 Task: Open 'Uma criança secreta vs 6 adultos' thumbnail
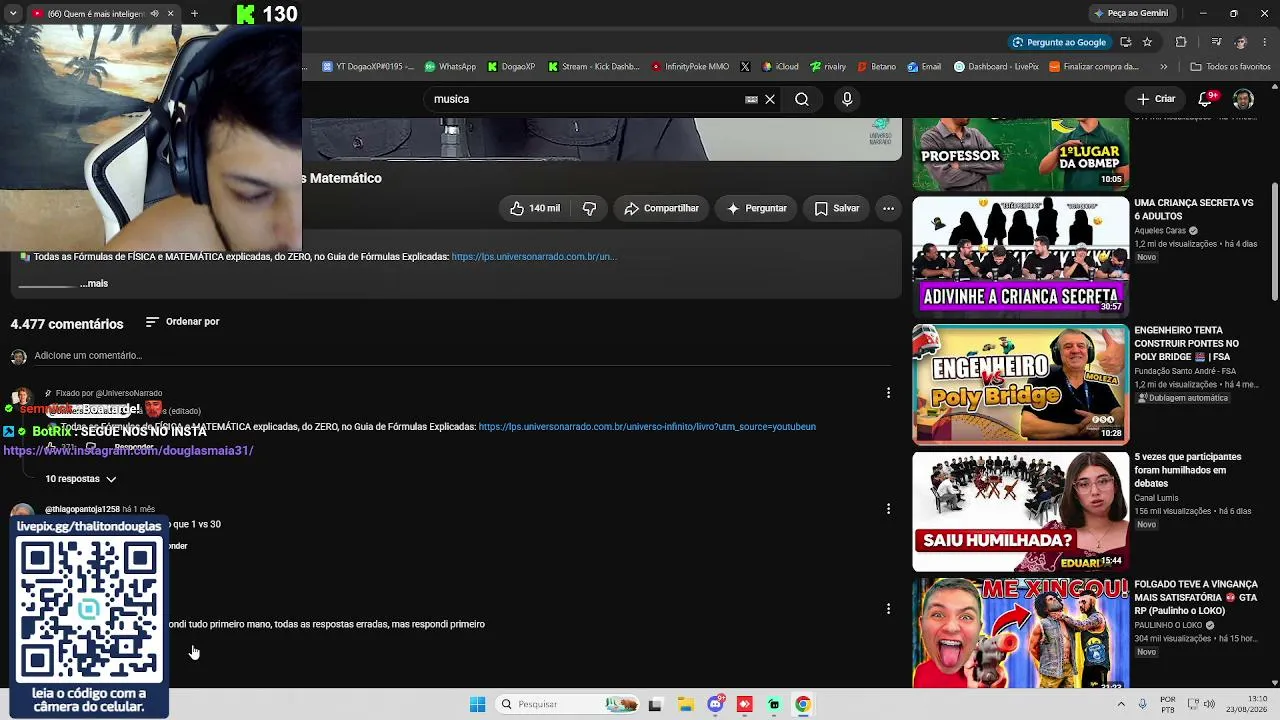coord(1020,255)
